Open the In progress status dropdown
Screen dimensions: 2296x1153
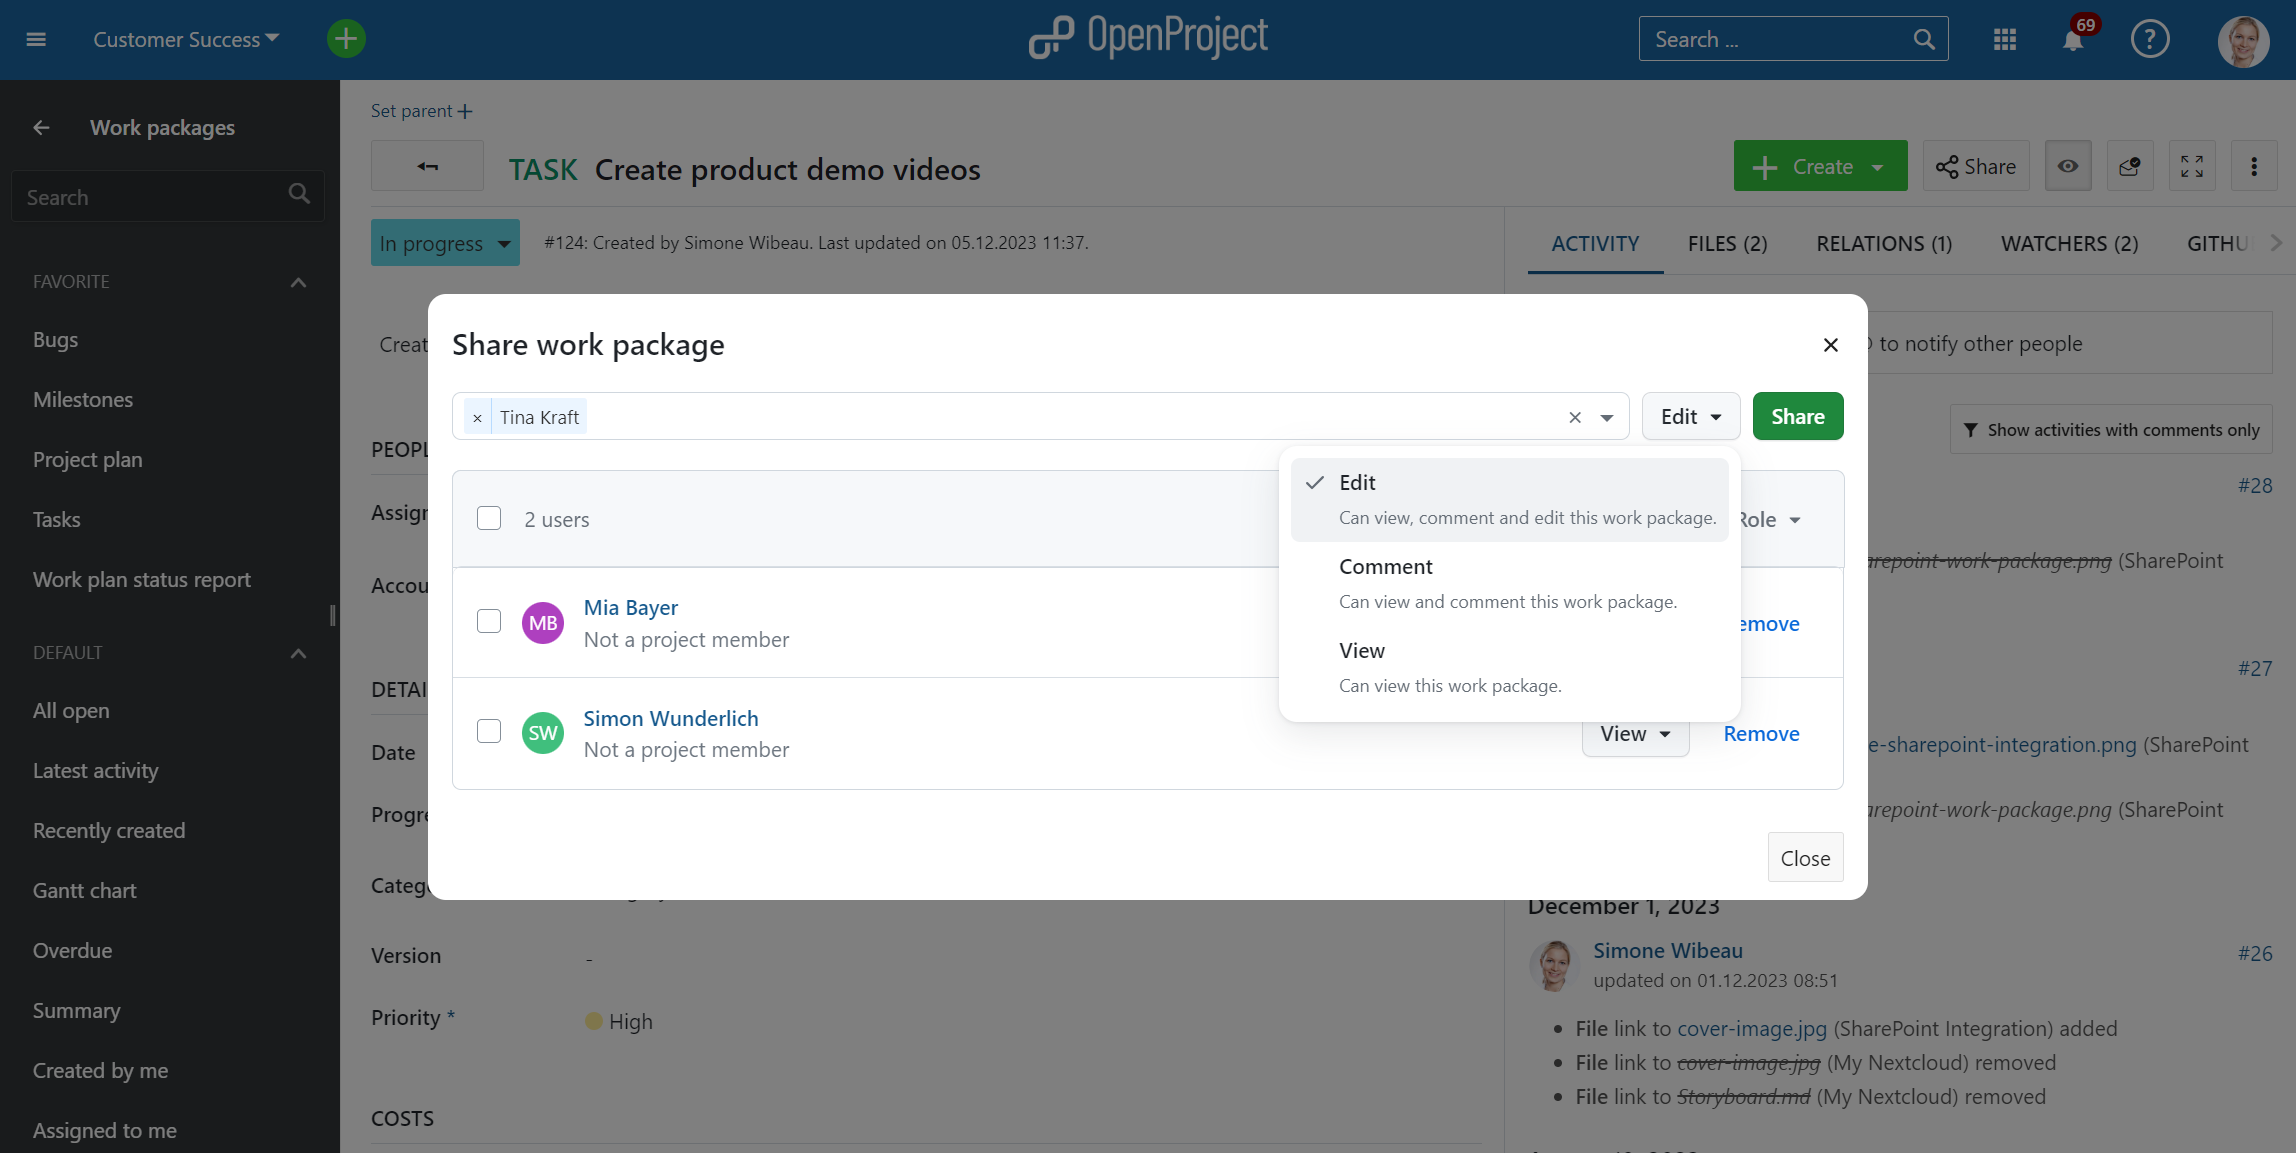click(444, 242)
